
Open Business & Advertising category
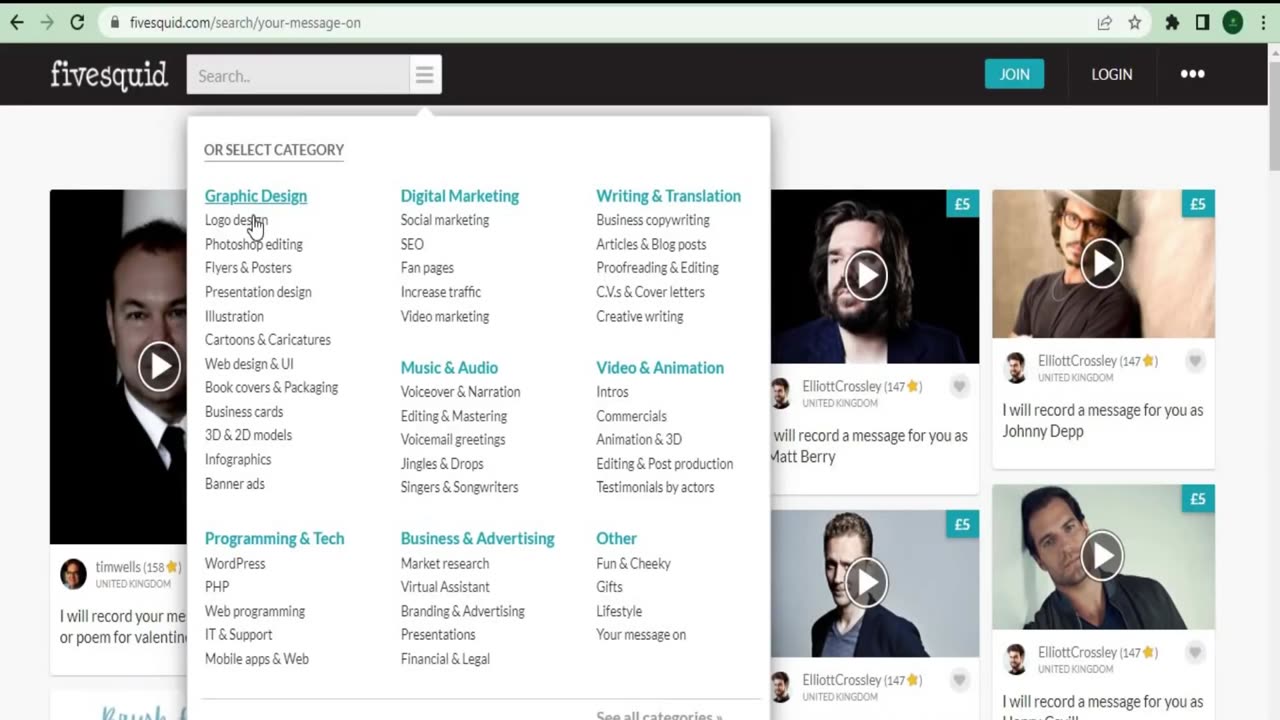click(477, 538)
